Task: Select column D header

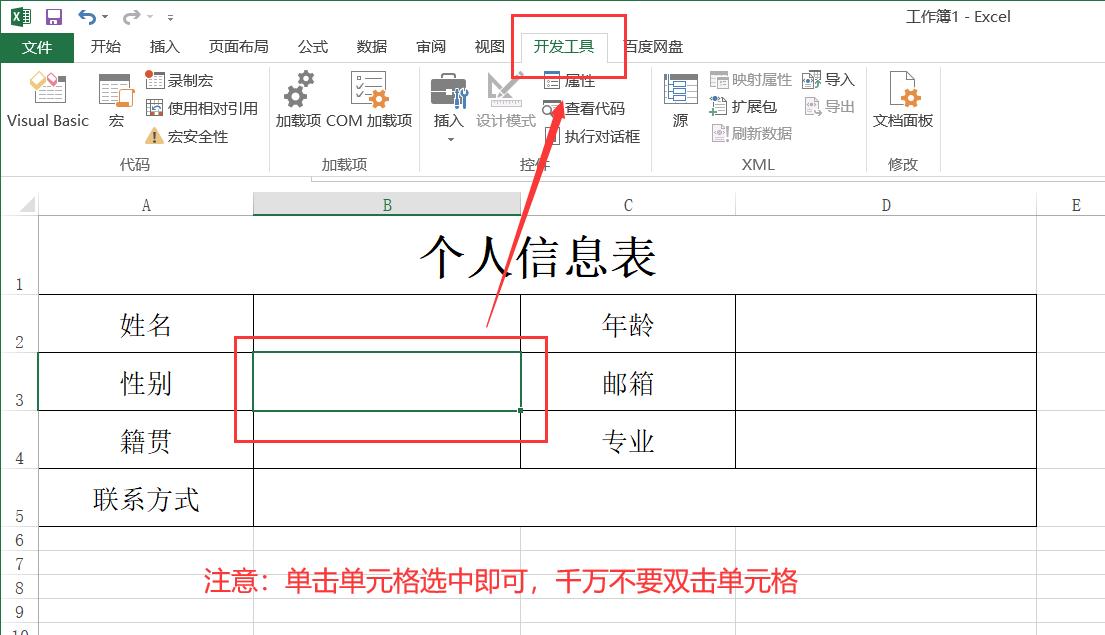Action: [886, 205]
